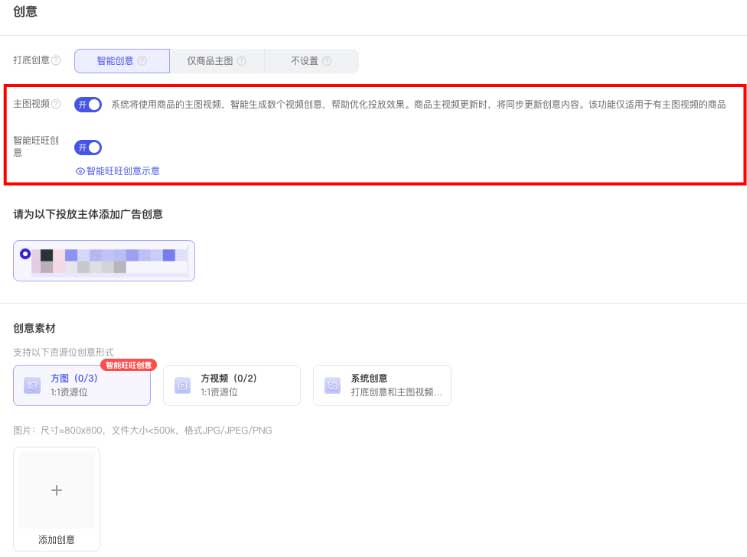The image size is (747, 557).
Task: Open help icon next to 打底创意 label
Action: click(56, 61)
